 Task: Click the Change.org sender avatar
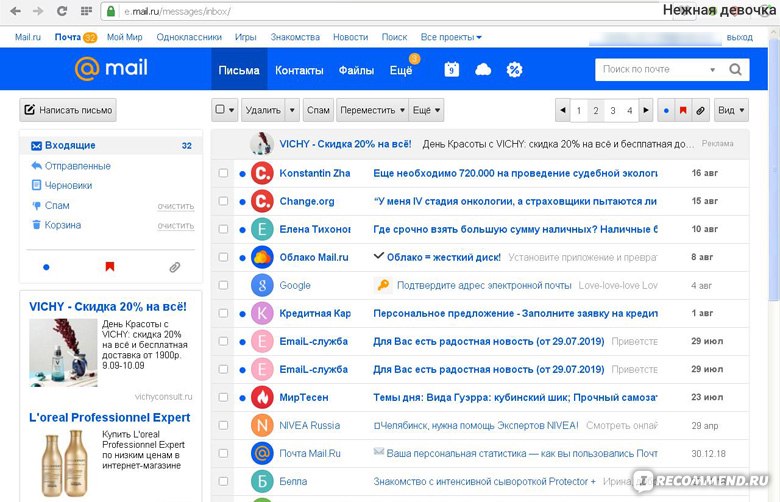click(x=262, y=201)
